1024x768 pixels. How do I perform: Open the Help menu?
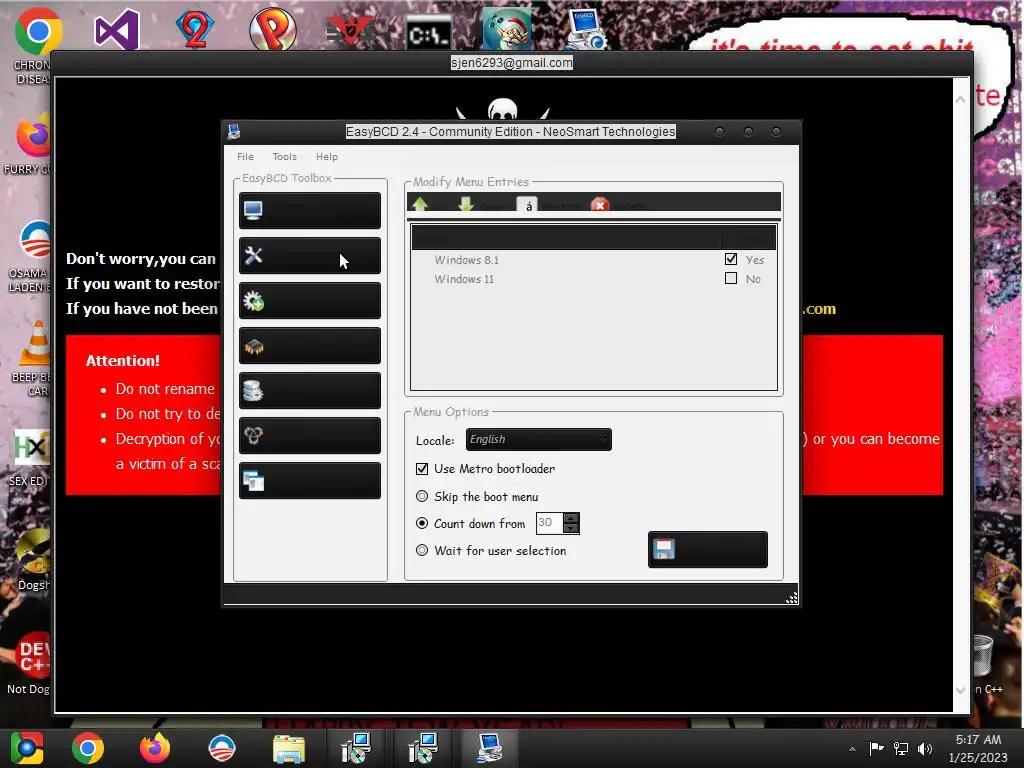point(327,157)
